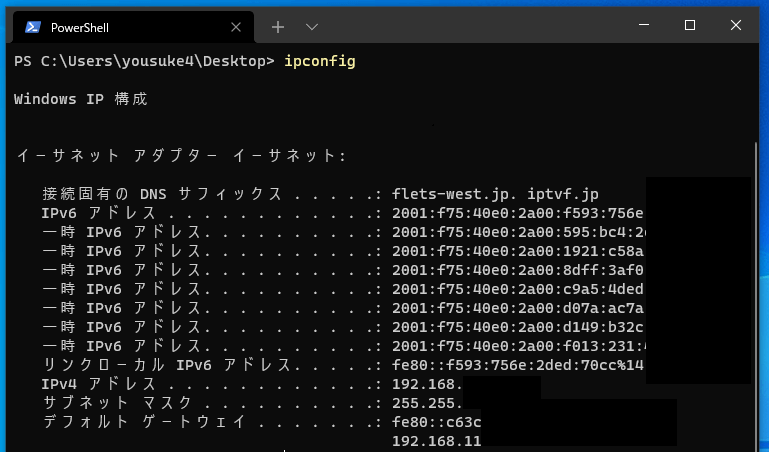The width and height of the screenshot is (769, 452).
Task: Click temporary IPv6 address containing 8dff:3af0
Action: [517, 270]
